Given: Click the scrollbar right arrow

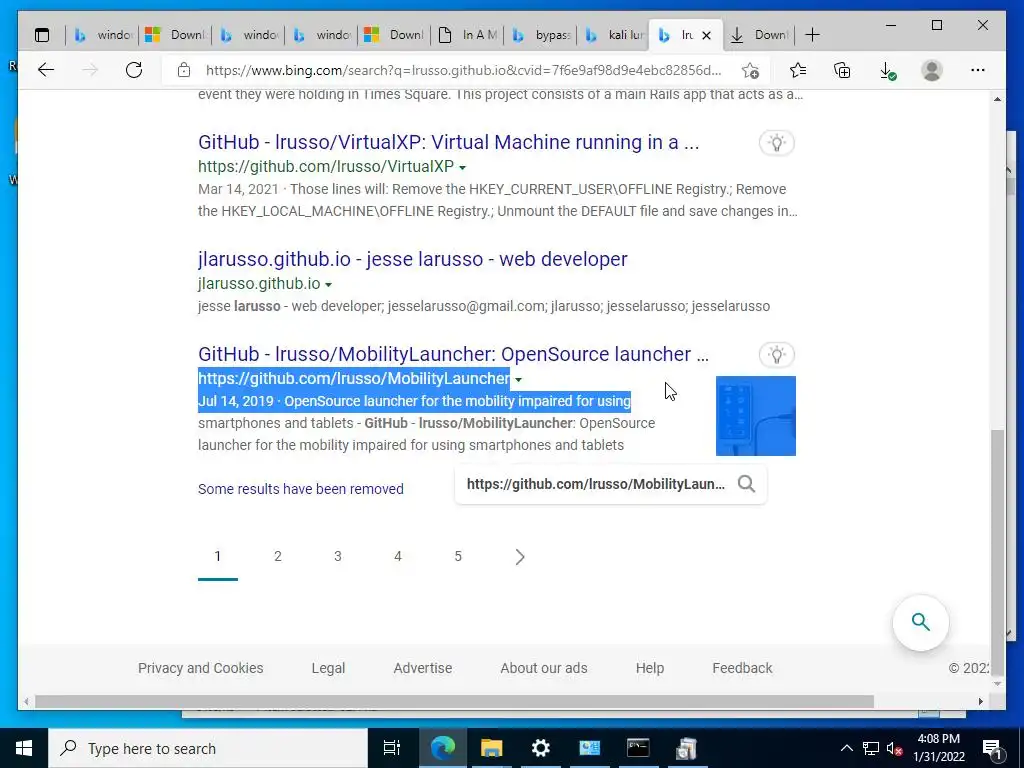Looking at the screenshot, I should point(980,701).
